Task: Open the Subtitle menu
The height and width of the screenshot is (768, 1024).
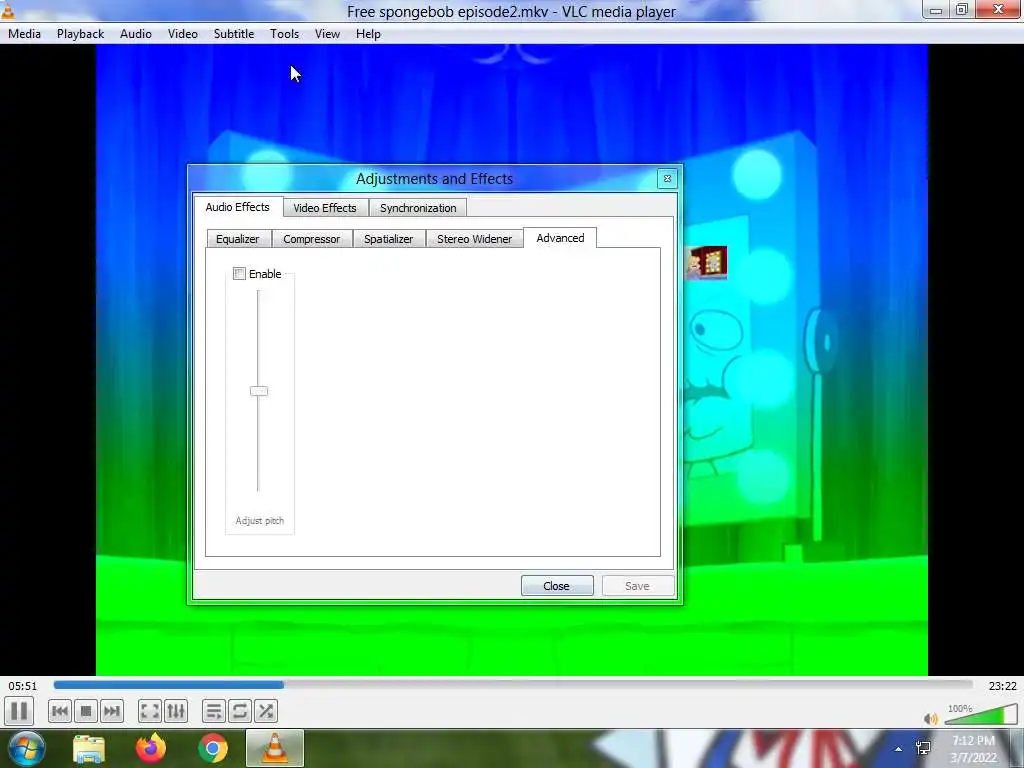Action: point(234,34)
